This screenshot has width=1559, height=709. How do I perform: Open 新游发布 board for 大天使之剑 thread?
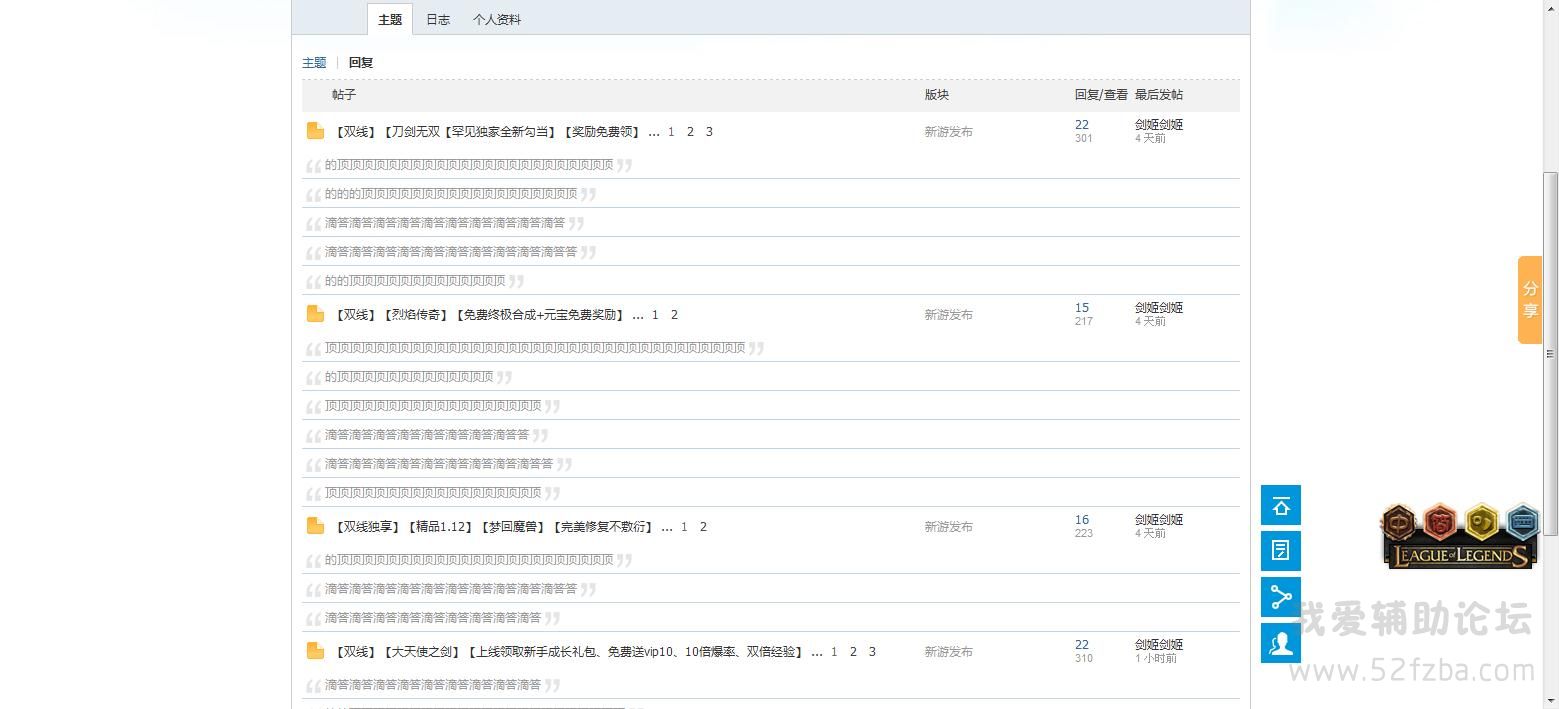coord(948,652)
